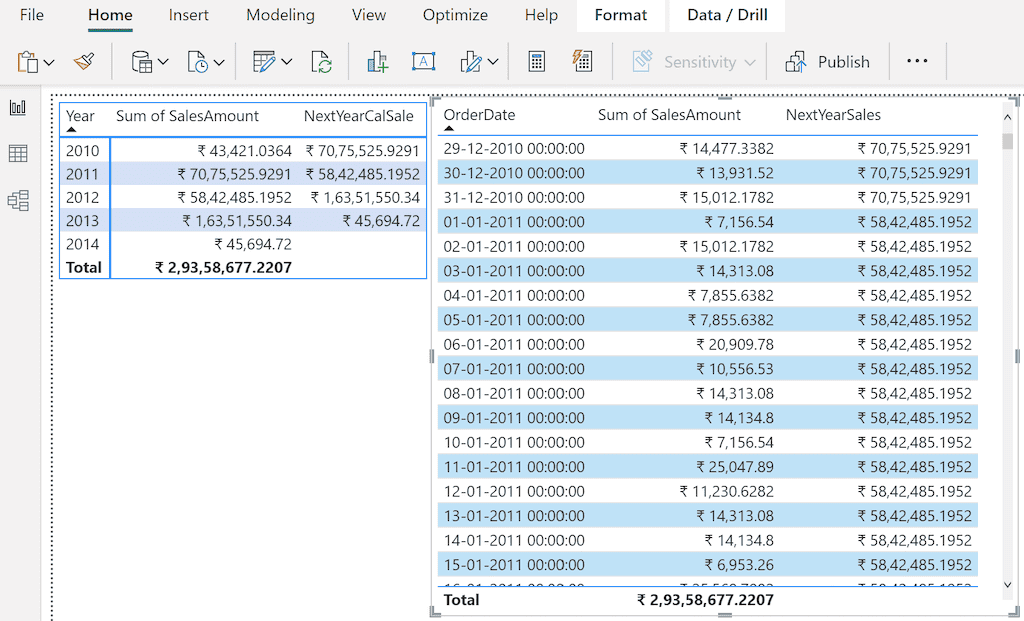
Task: Expand the Get data dropdown
Action: [162, 61]
